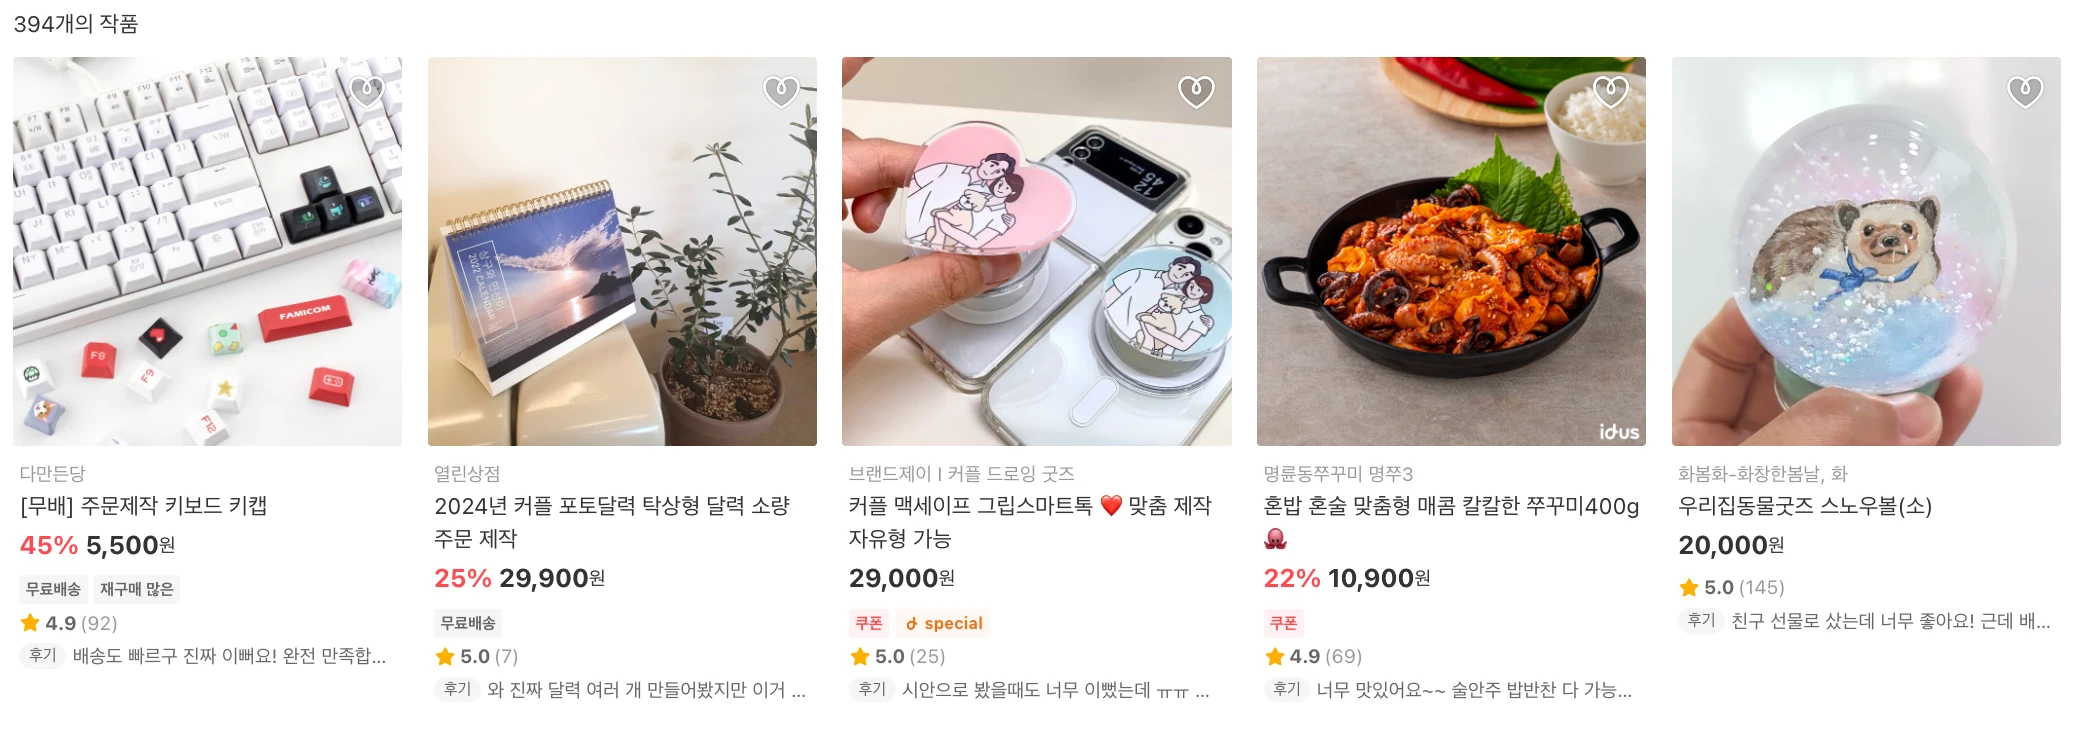Click the 무료배송 badge under the keycap price

coord(51,588)
